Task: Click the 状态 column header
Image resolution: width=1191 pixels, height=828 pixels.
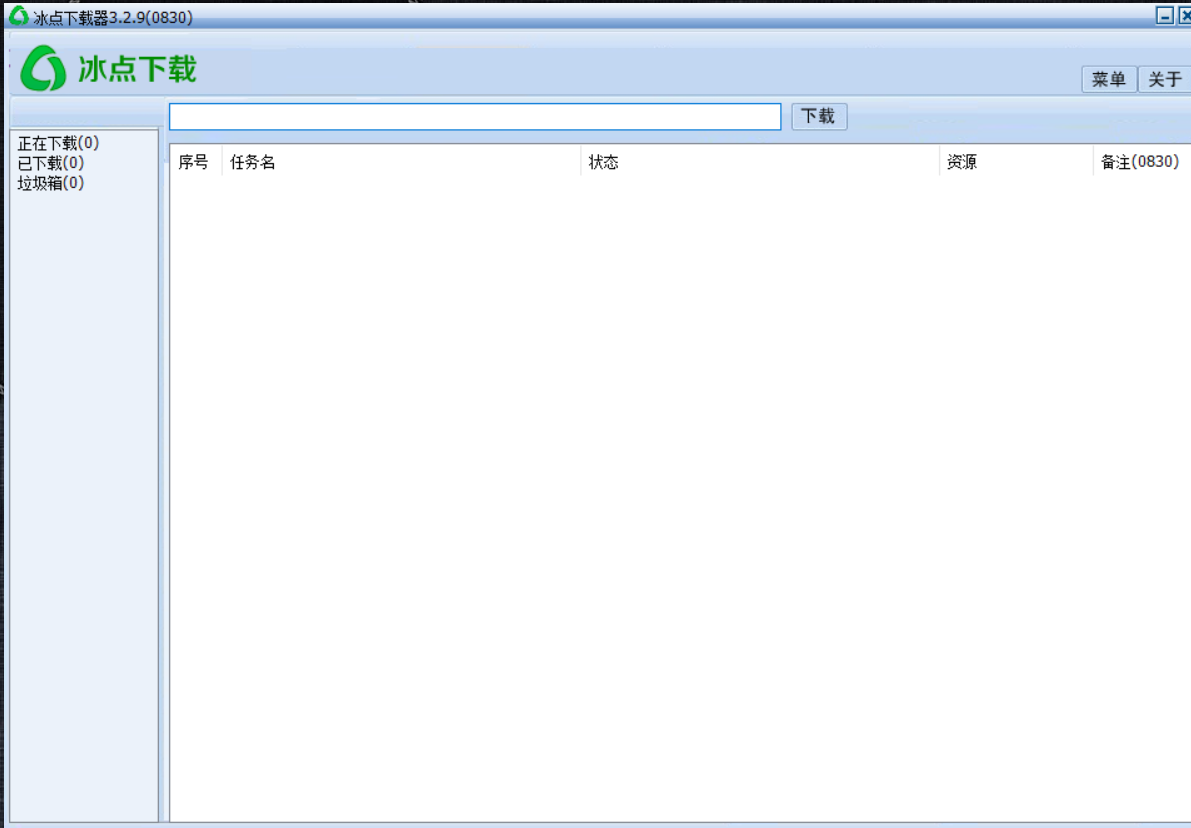Action: 760,161
